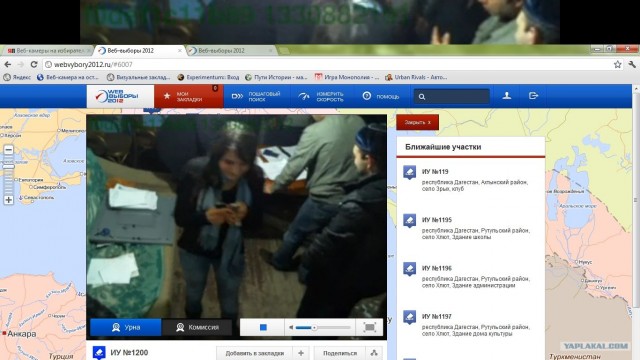Viewport: 640px width, 360px height.
Task: Go forward with the browser forward arrow
Action: coord(20,64)
